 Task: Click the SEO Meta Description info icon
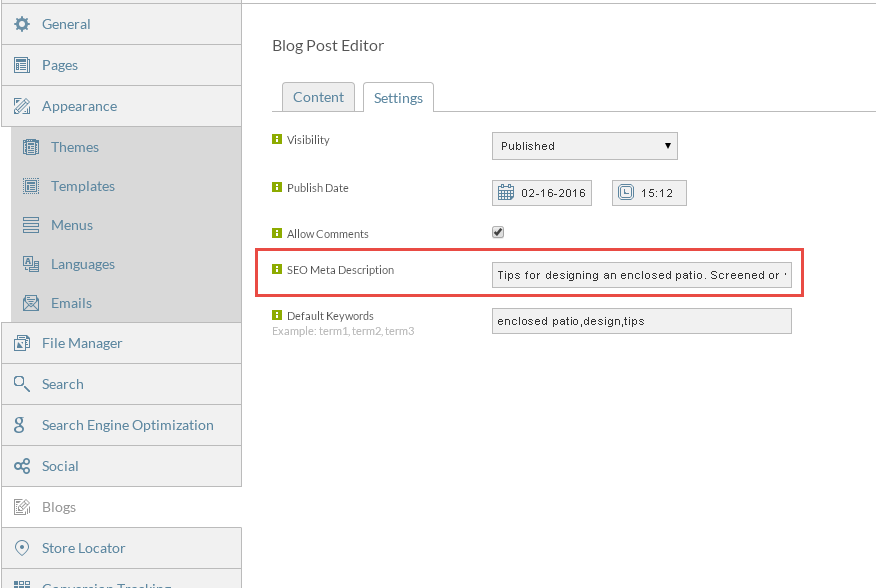point(277,269)
